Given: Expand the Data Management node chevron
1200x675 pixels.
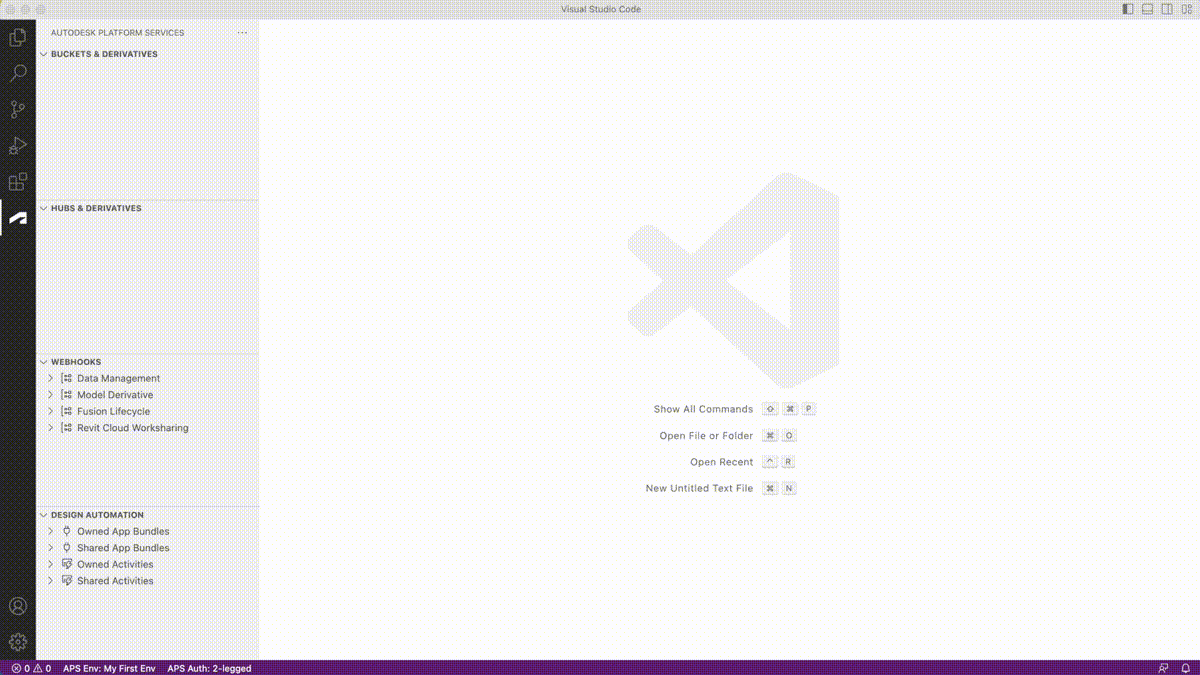Looking at the screenshot, I should pyautogui.click(x=51, y=378).
